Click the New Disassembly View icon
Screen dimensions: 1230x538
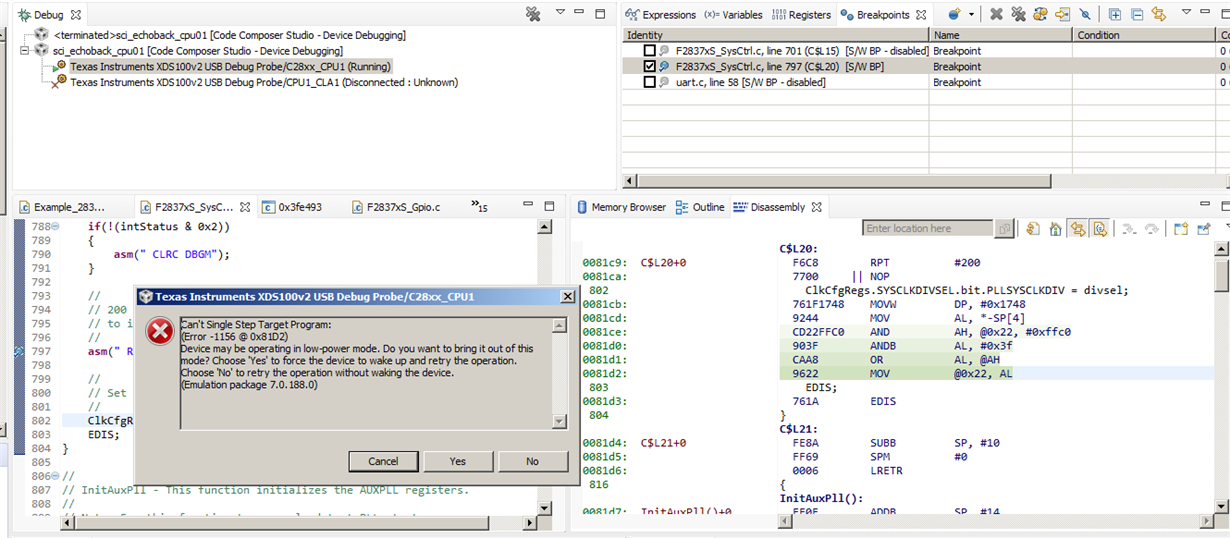tap(1181, 228)
